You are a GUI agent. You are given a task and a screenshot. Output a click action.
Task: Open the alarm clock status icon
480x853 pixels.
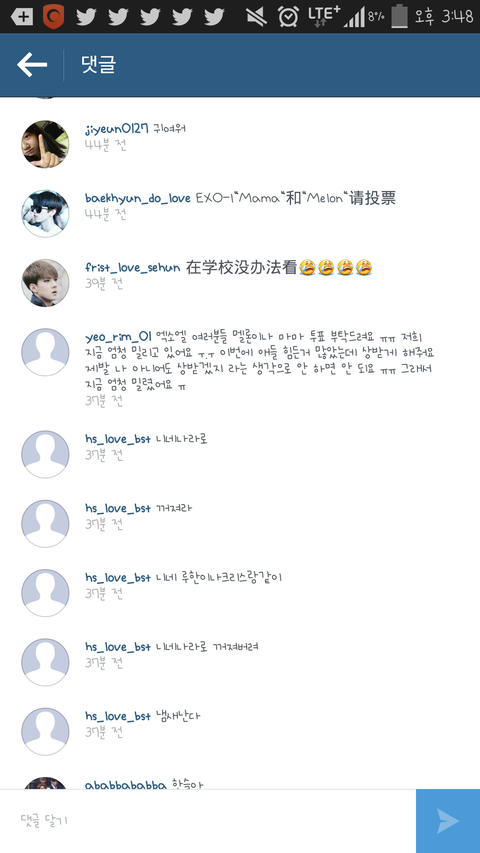tap(288, 16)
